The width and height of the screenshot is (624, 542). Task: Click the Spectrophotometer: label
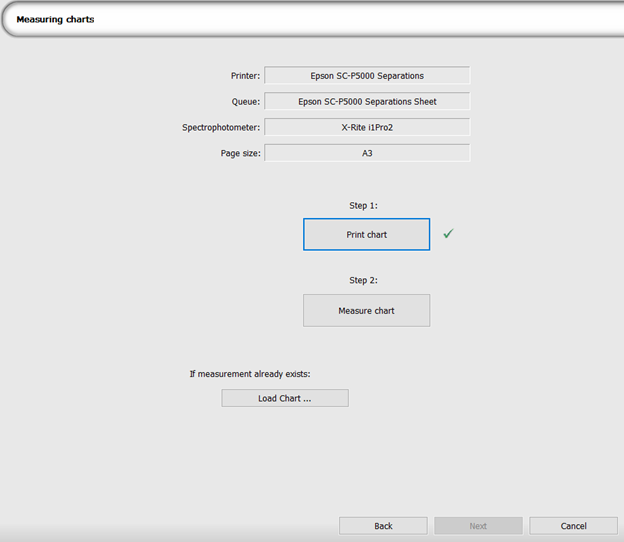point(221,127)
